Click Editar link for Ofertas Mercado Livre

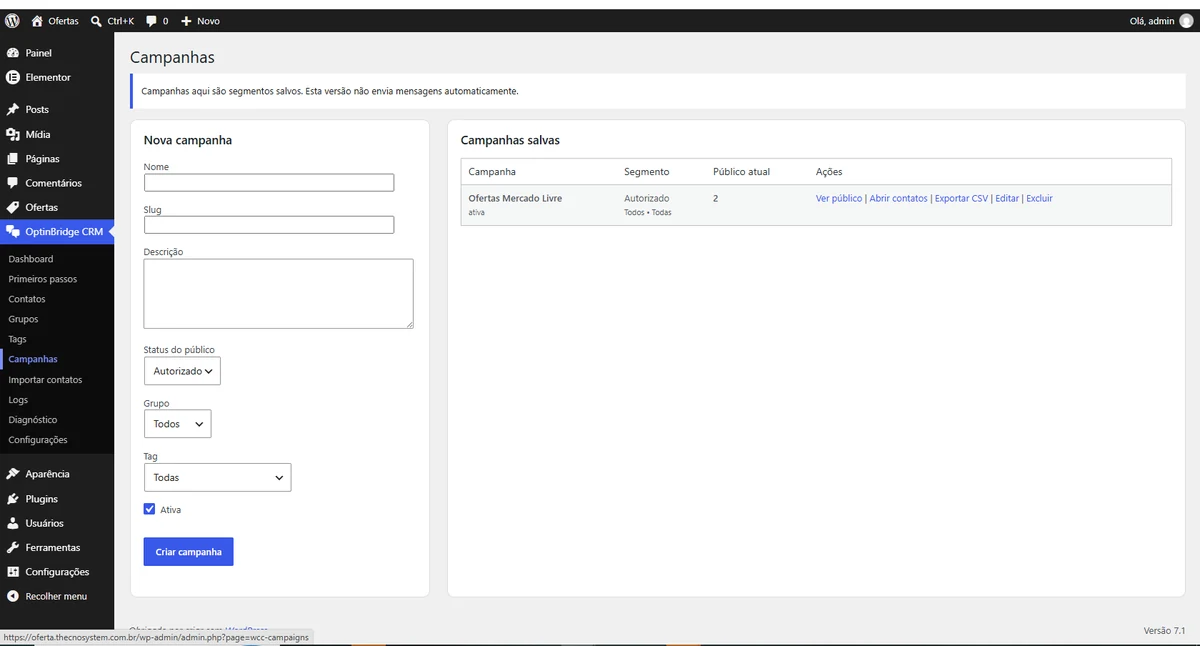[1007, 198]
